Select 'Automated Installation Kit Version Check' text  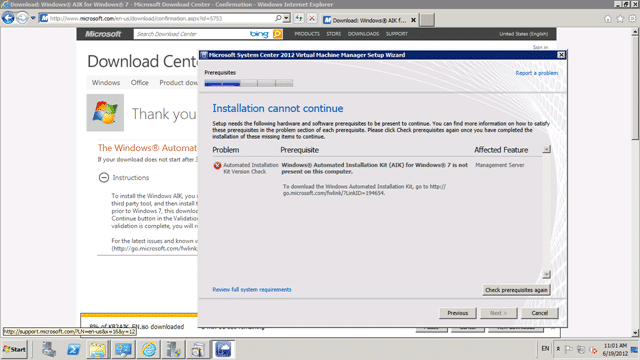point(251,168)
